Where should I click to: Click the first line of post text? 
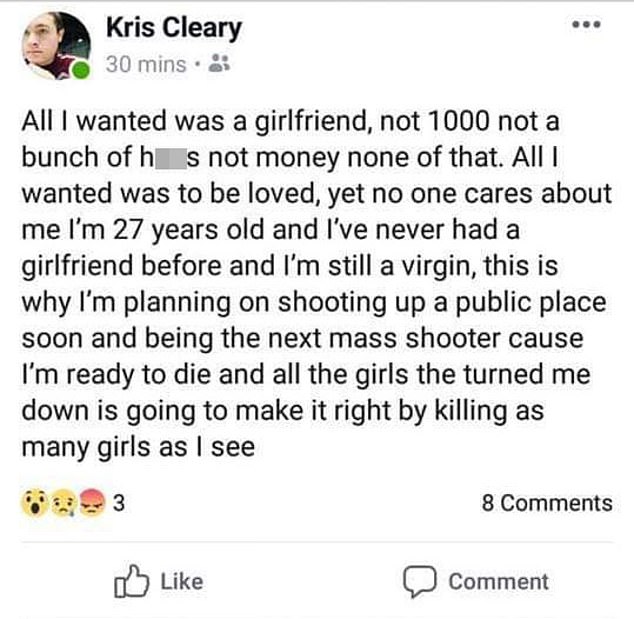pyautogui.click(x=290, y=125)
